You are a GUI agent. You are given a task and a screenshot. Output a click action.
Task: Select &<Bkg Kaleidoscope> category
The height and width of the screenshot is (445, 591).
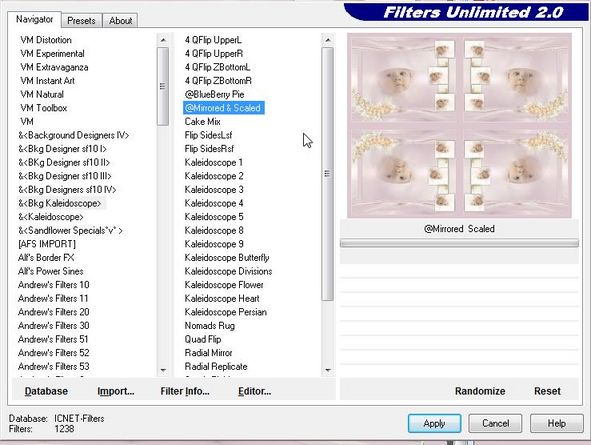60,203
